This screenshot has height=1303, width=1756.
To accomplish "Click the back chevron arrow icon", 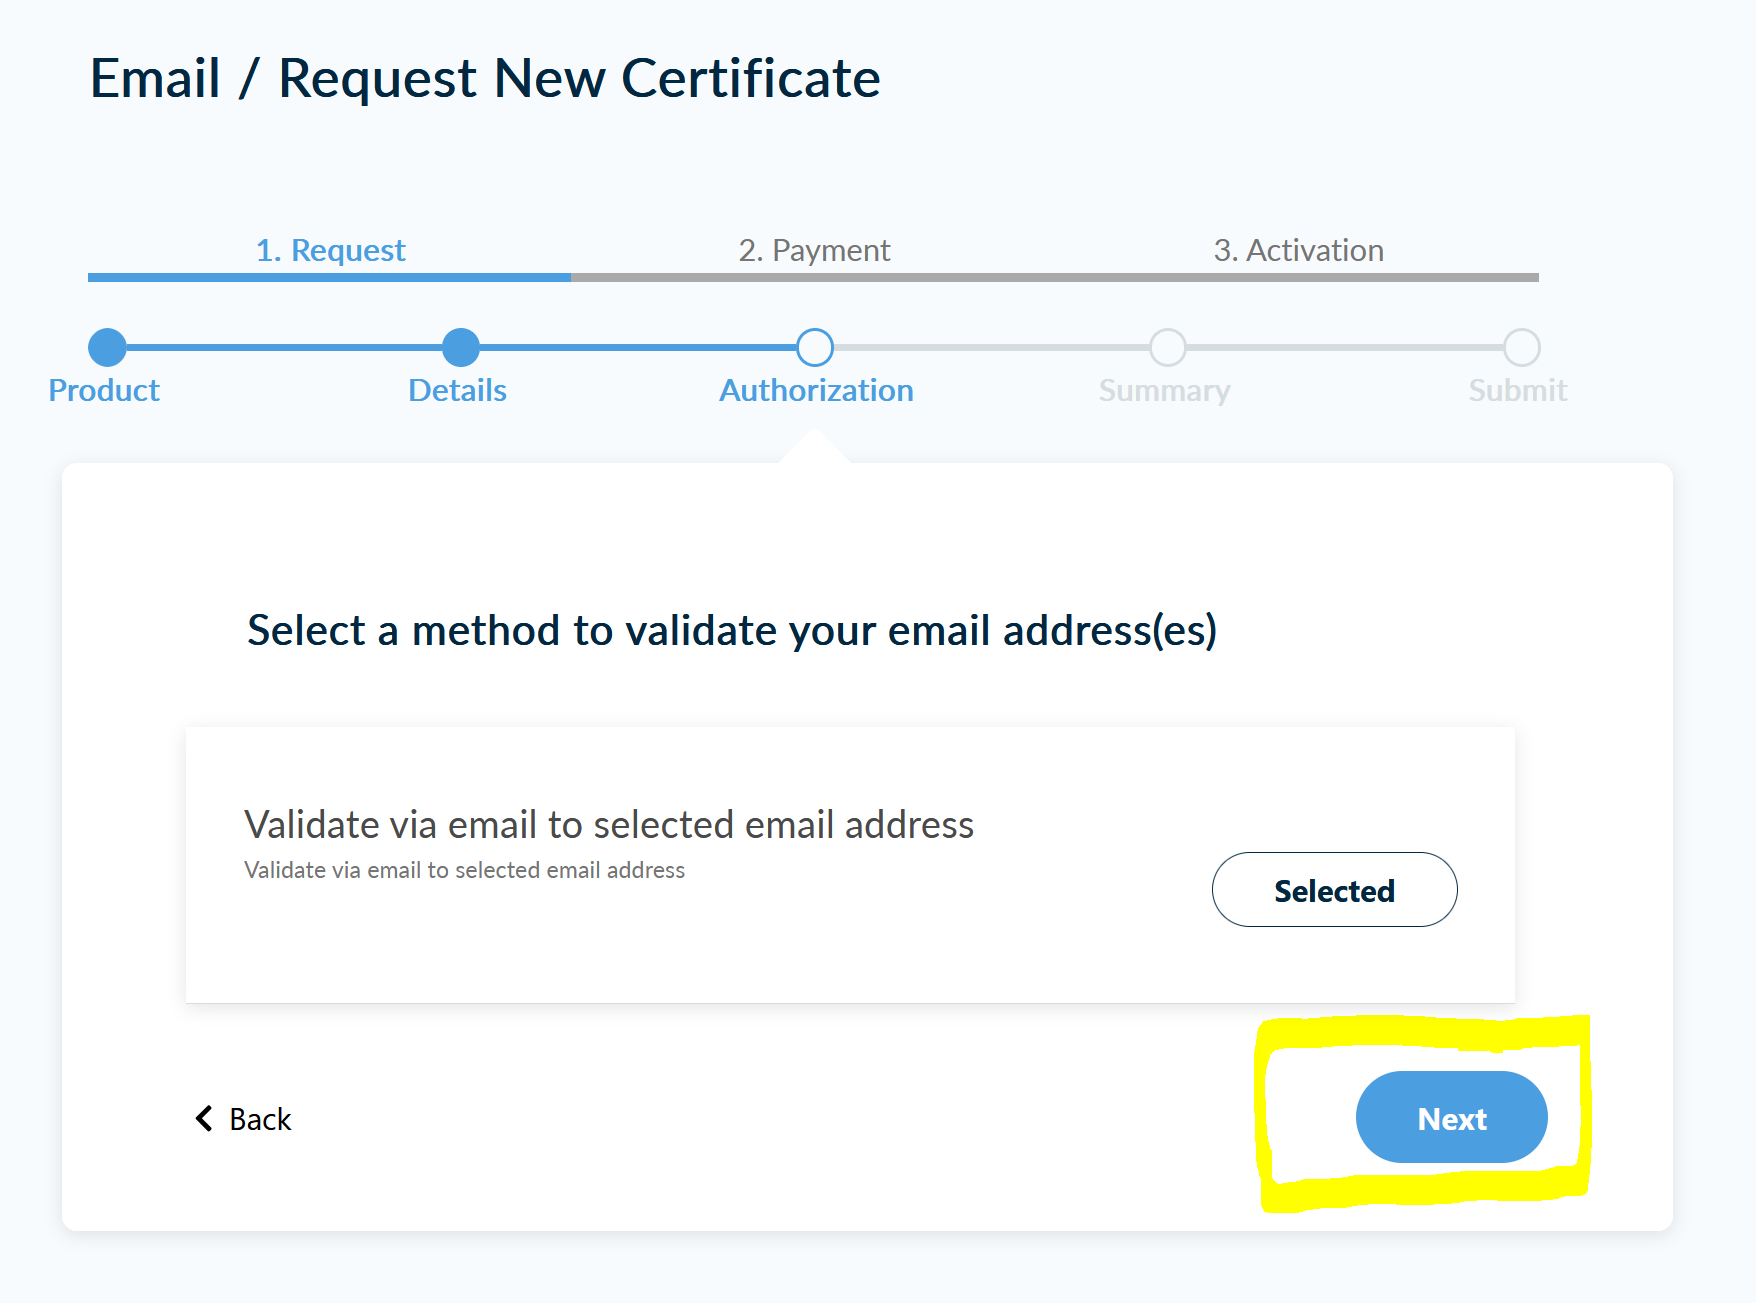I will pyautogui.click(x=204, y=1118).
